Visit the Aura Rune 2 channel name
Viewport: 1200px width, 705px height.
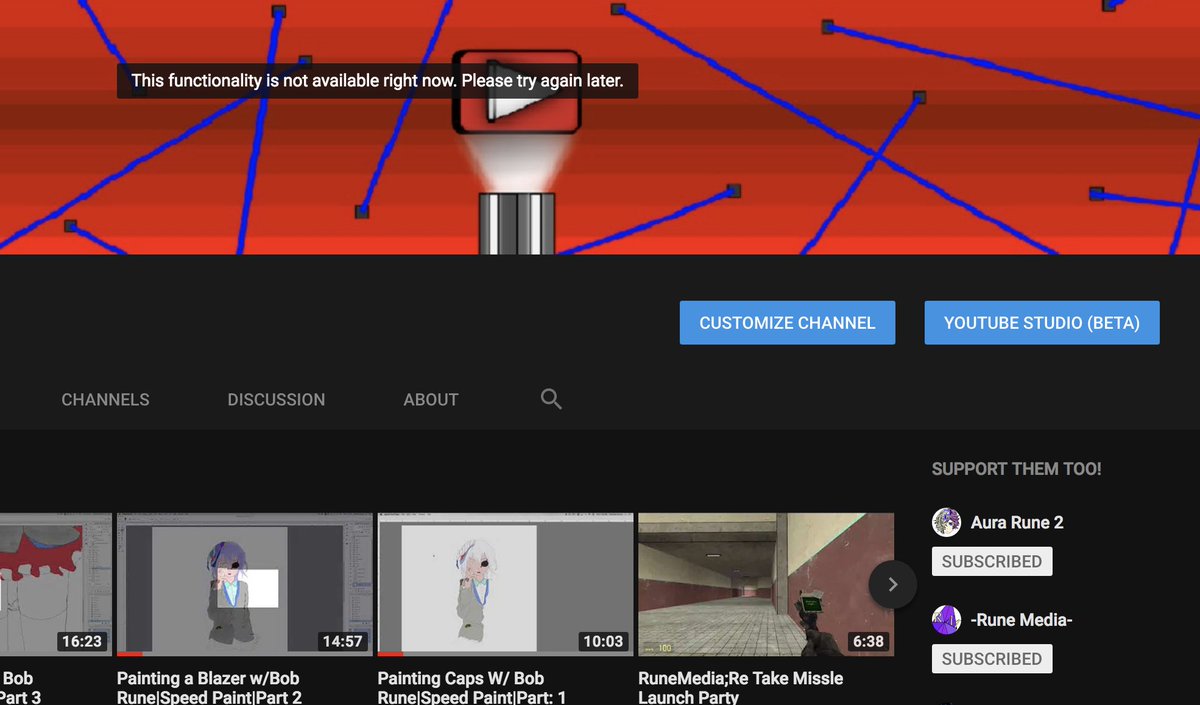click(1017, 522)
